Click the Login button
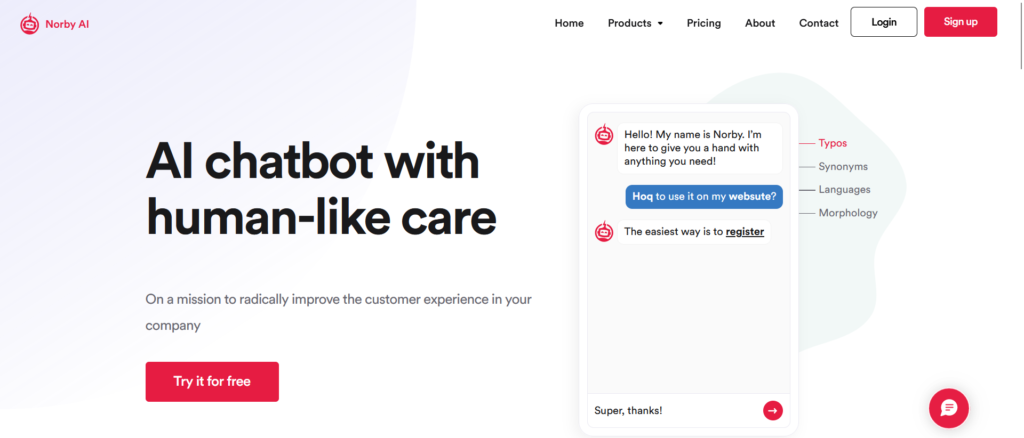 [x=883, y=22]
